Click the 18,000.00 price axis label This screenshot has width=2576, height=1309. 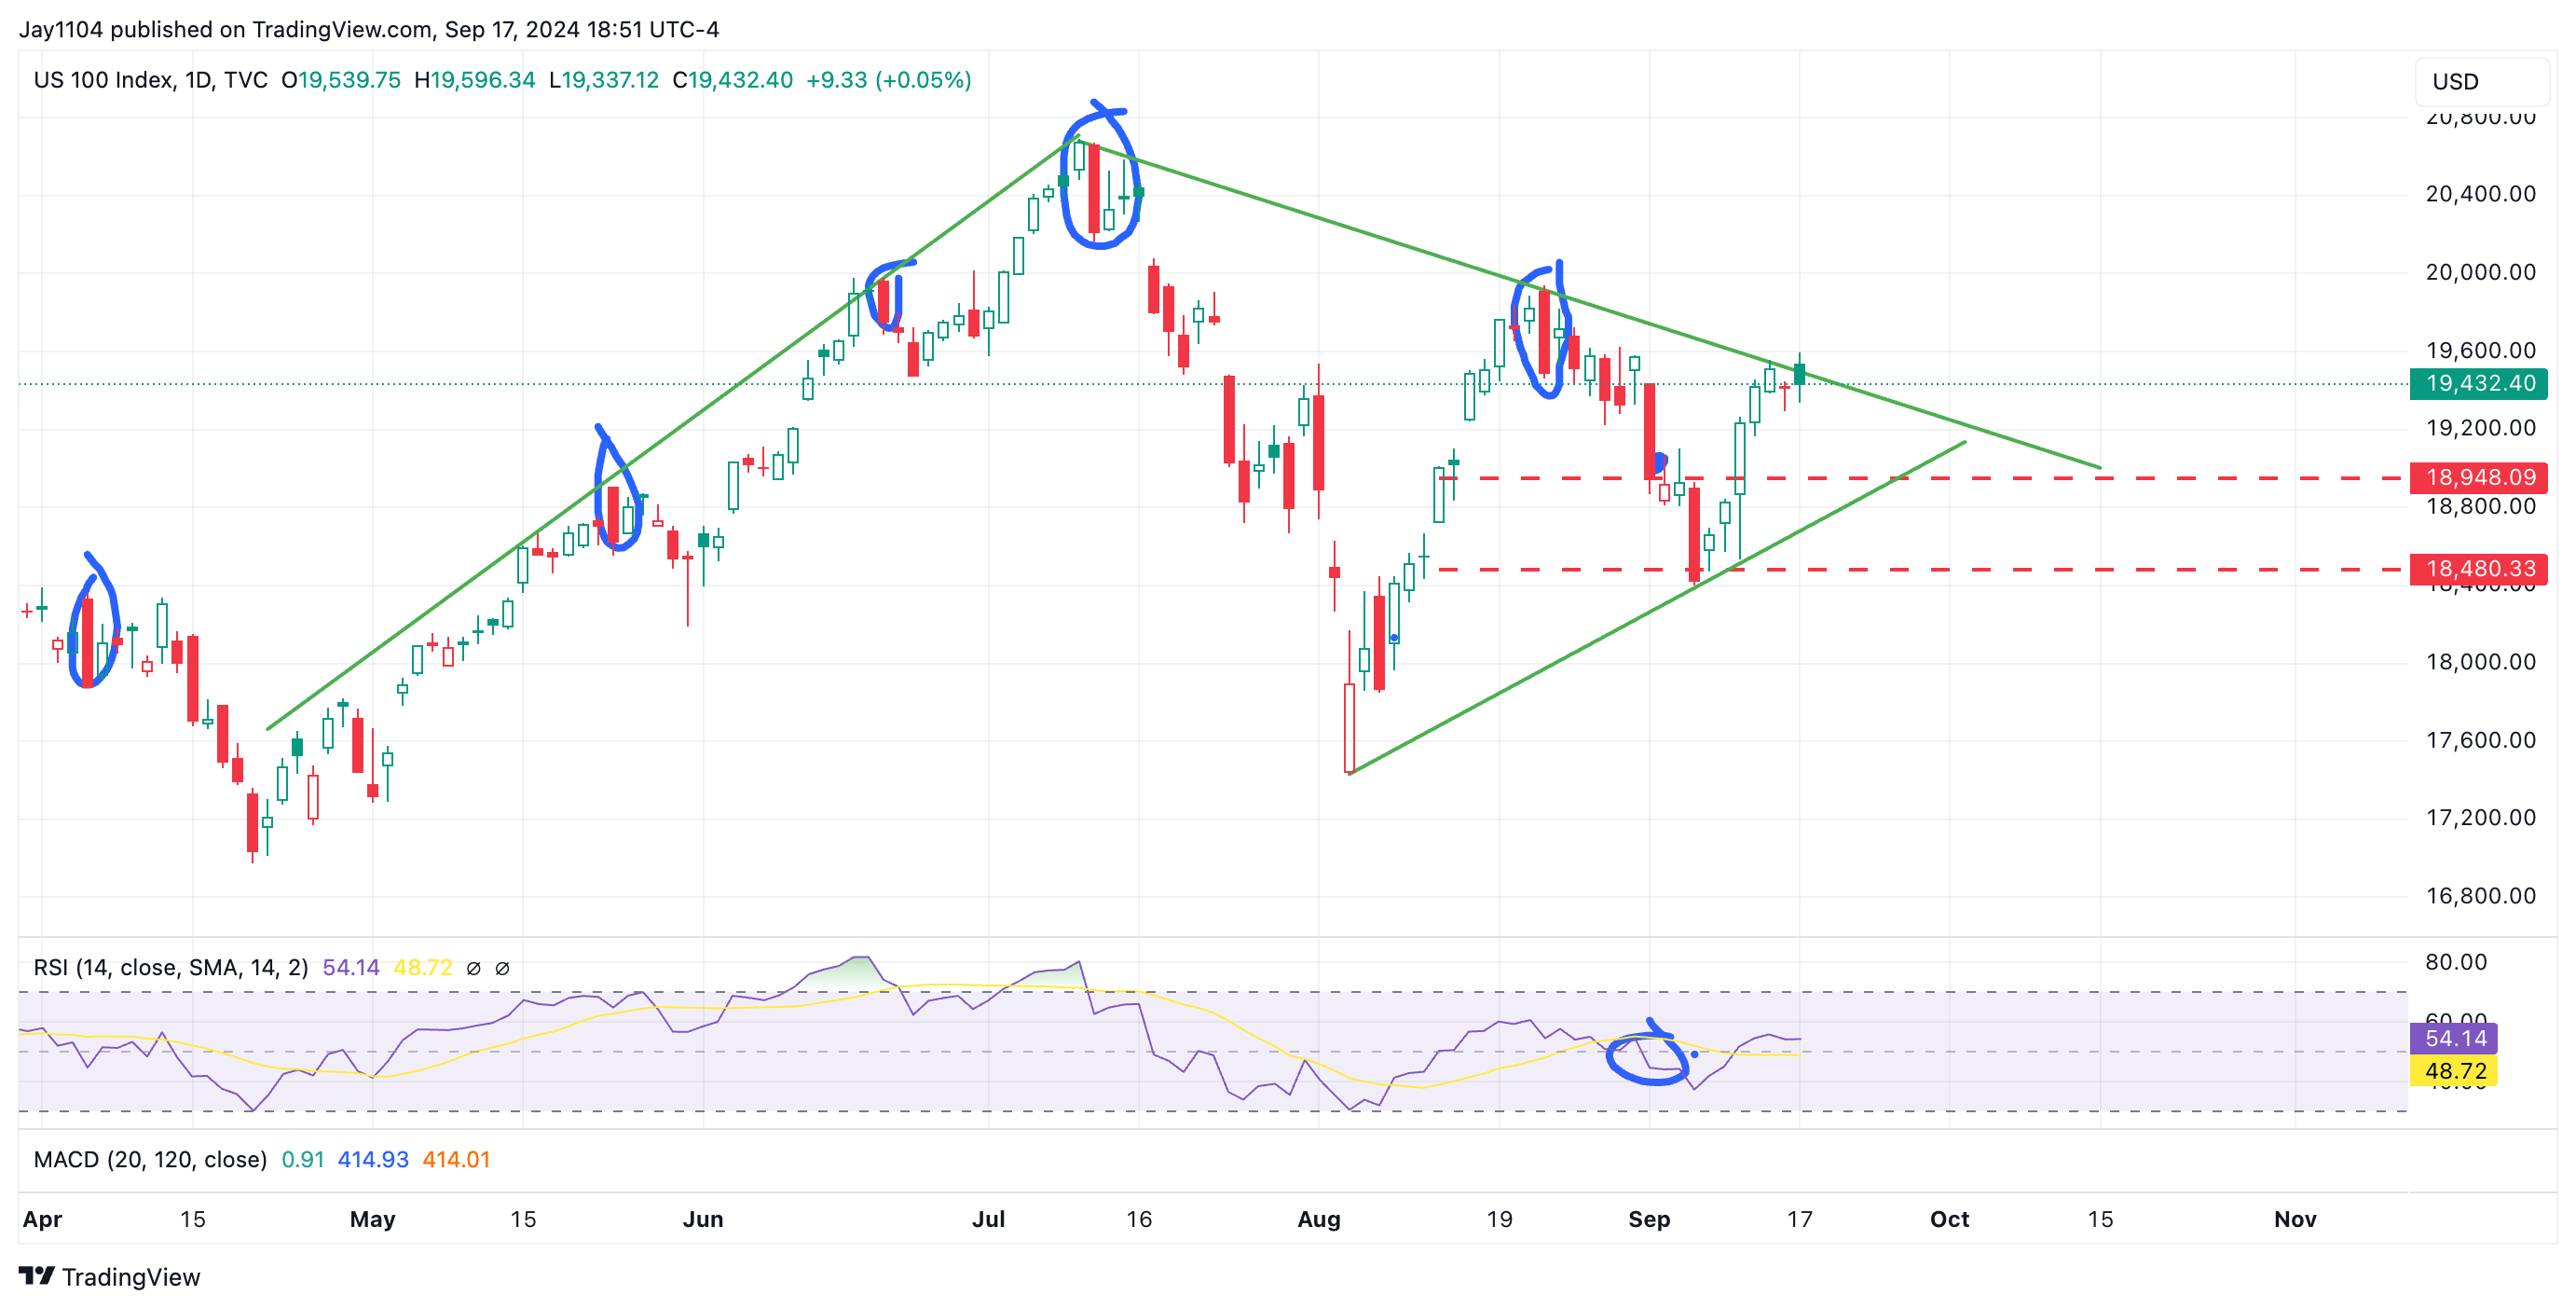point(2480,662)
